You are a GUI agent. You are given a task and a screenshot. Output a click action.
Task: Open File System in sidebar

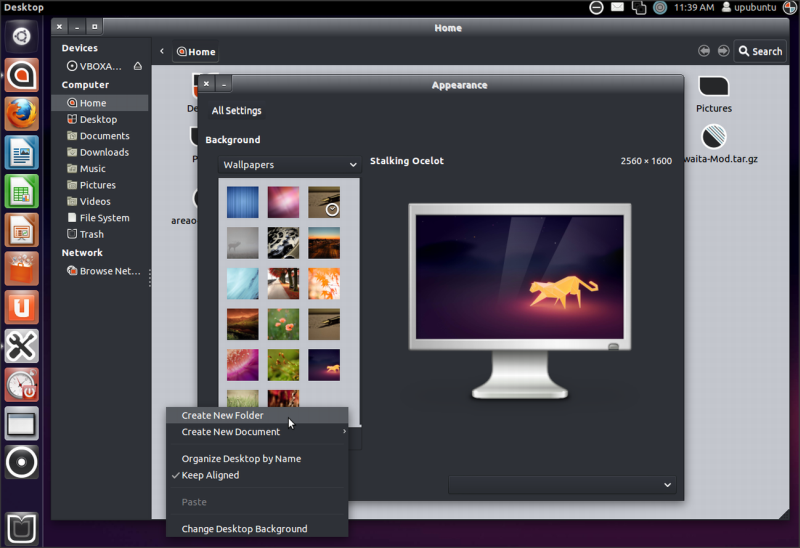[100, 218]
